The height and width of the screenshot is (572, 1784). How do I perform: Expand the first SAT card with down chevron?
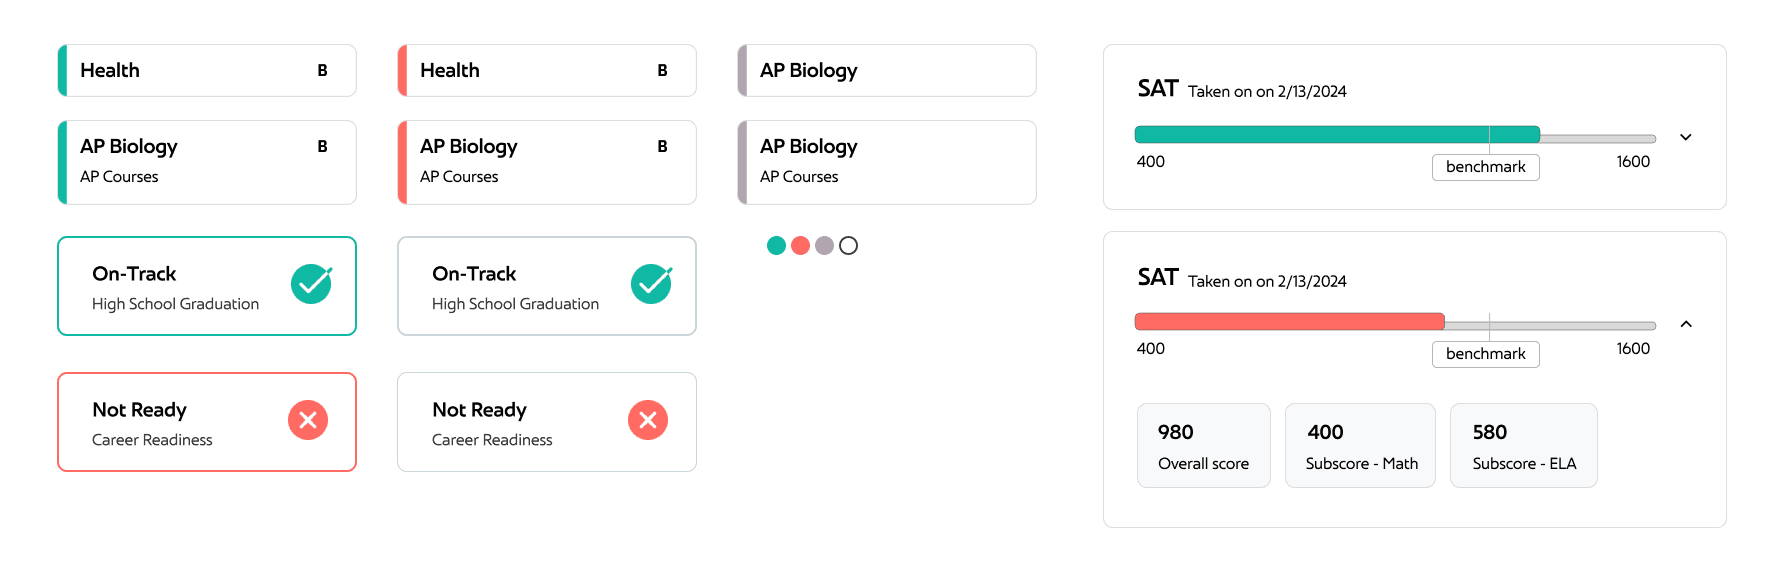1686,137
